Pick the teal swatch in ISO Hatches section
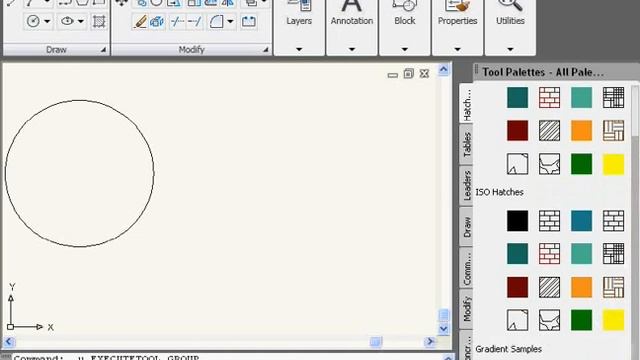Viewport: 640px width, 360px height. tap(518, 254)
